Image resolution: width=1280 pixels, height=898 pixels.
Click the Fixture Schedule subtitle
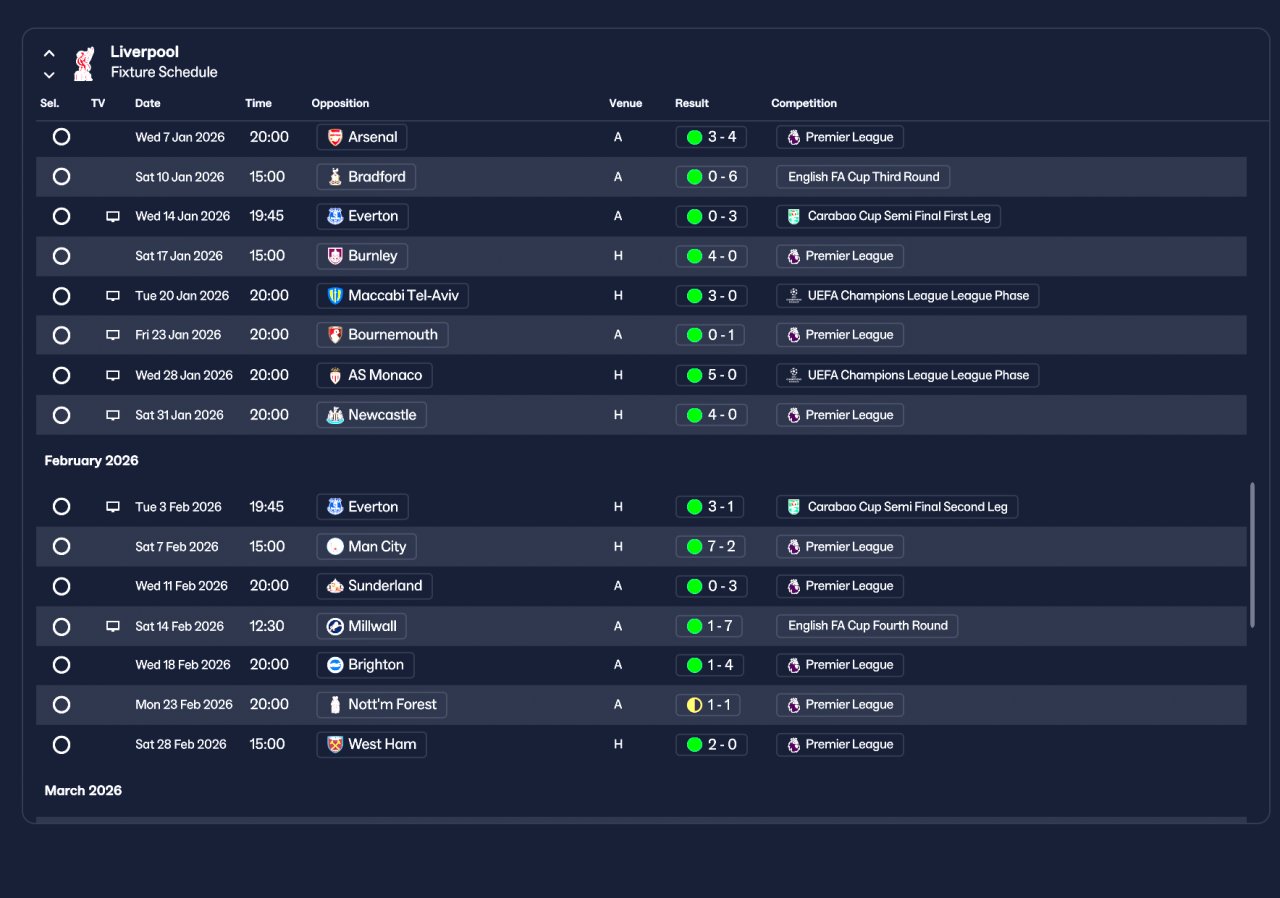(164, 72)
